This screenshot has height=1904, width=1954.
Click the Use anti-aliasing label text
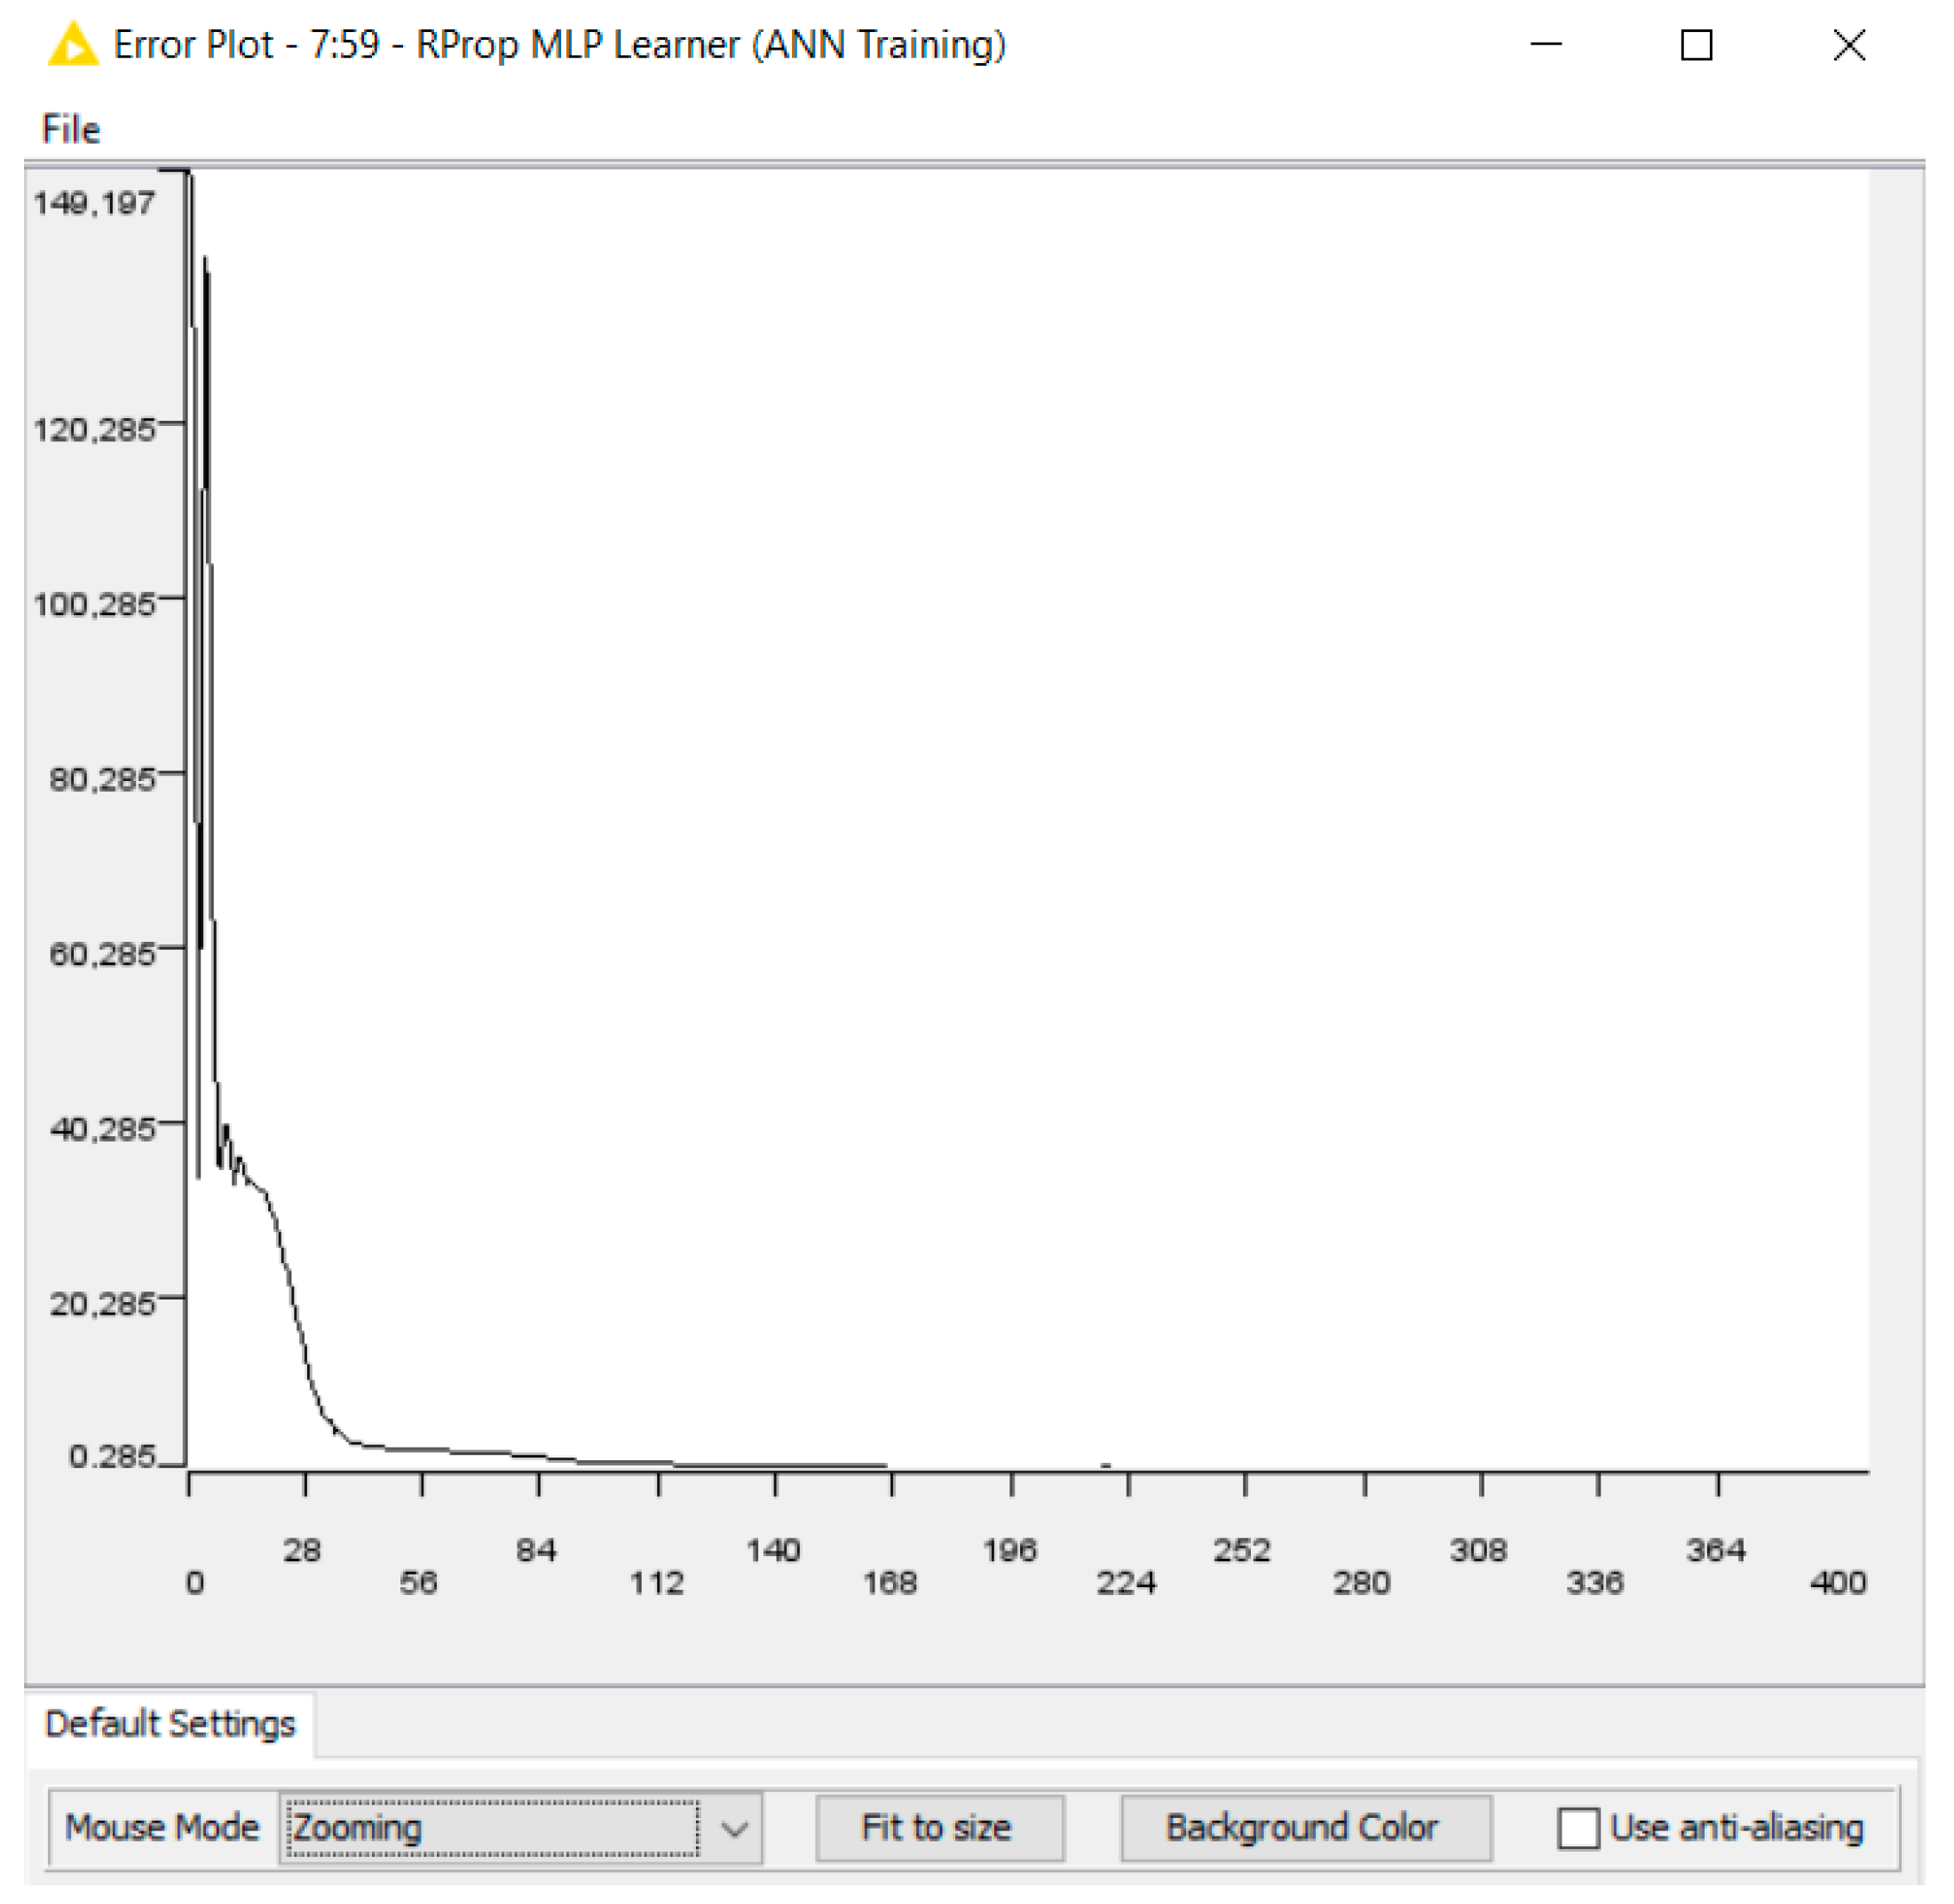[x=1737, y=1829]
